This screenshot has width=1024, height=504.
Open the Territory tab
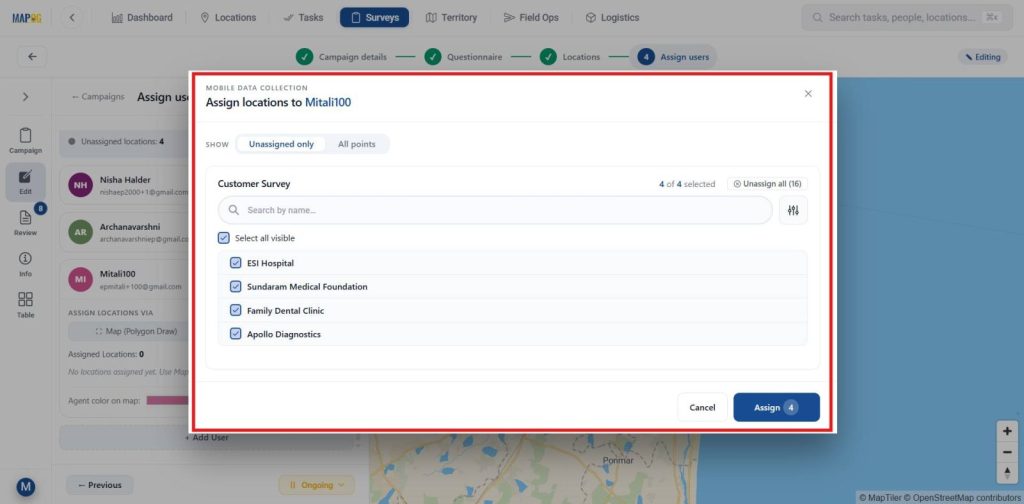451,18
